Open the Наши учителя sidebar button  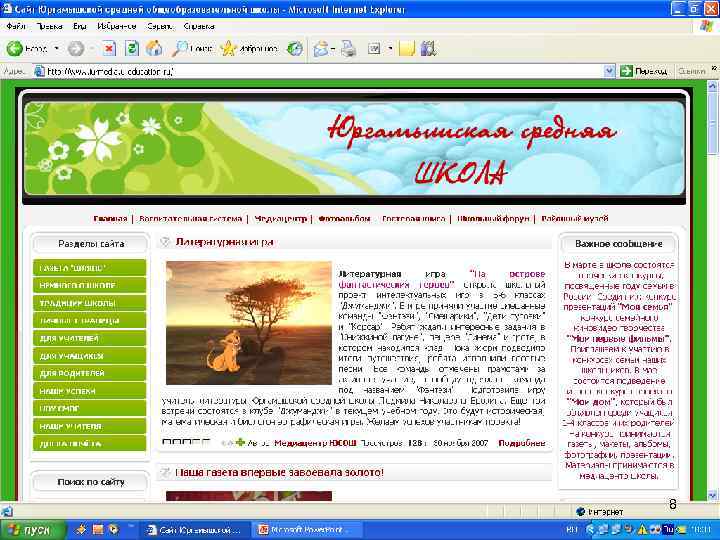point(90,426)
